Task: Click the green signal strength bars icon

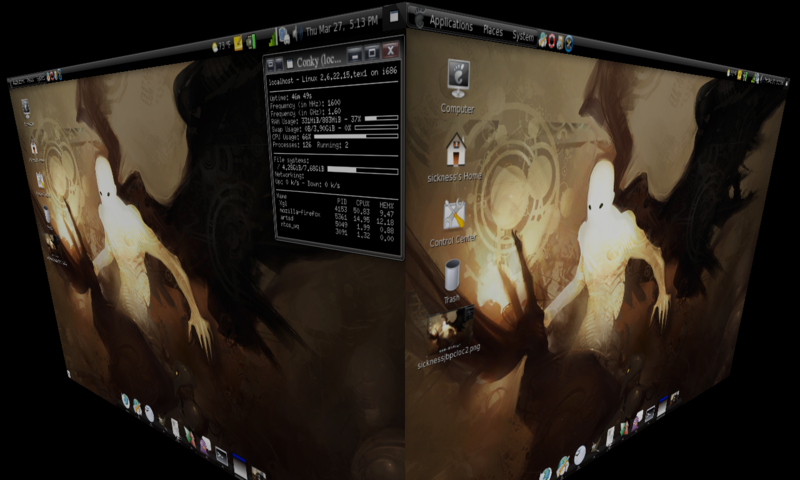Action: point(273,37)
